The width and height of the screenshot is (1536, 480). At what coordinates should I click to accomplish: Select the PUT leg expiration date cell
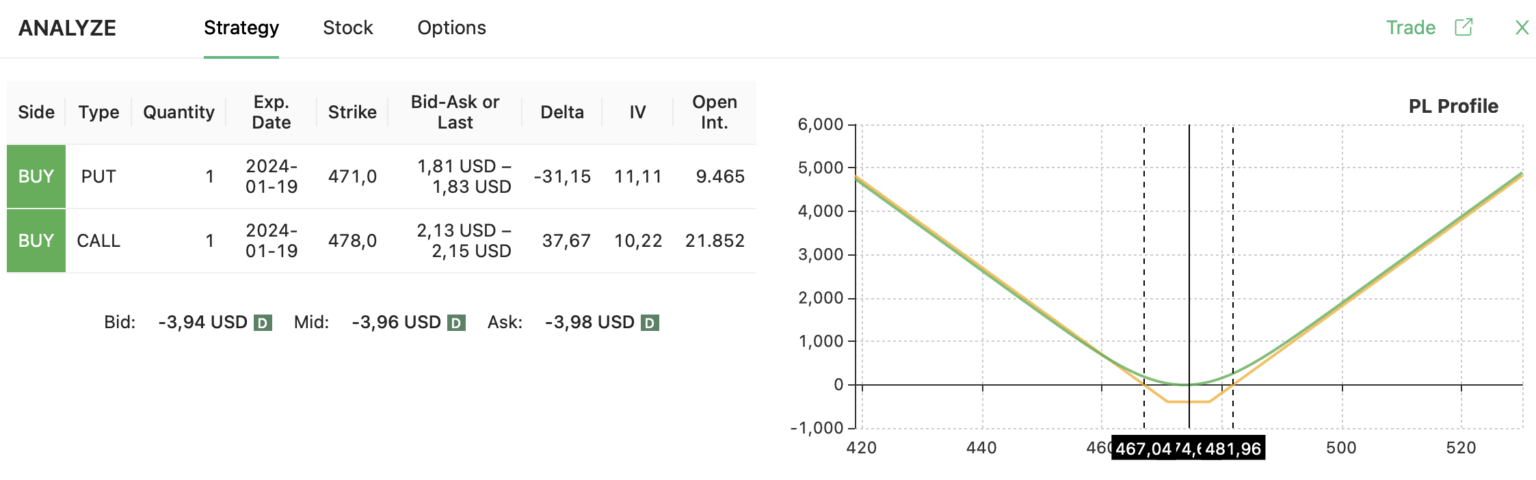[x=271, y=177]
